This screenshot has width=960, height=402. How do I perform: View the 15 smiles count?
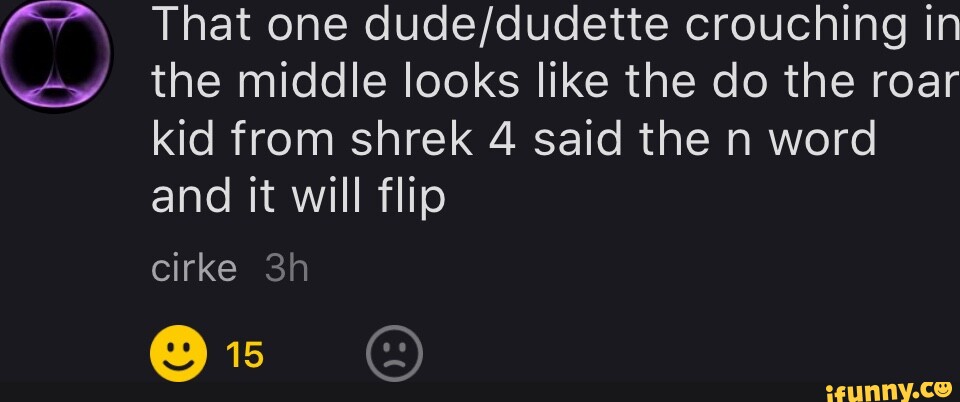(245, 354)
